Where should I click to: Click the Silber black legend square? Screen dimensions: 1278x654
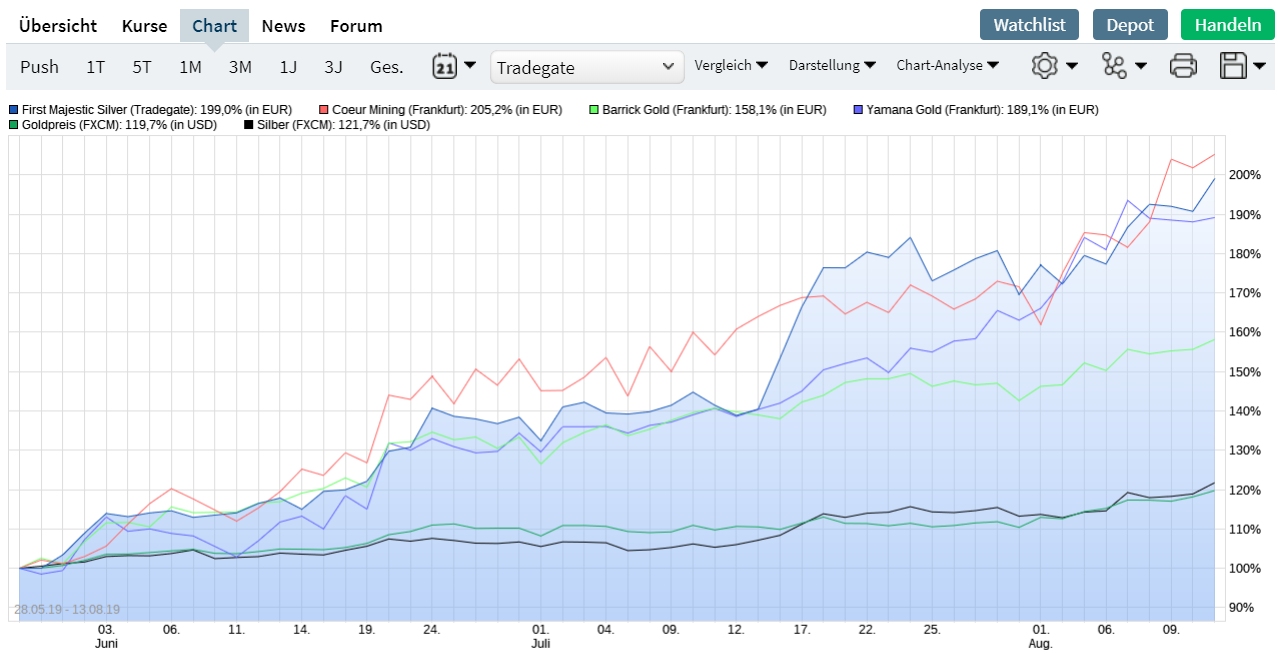pyautogui.click(x=248, y=125)
